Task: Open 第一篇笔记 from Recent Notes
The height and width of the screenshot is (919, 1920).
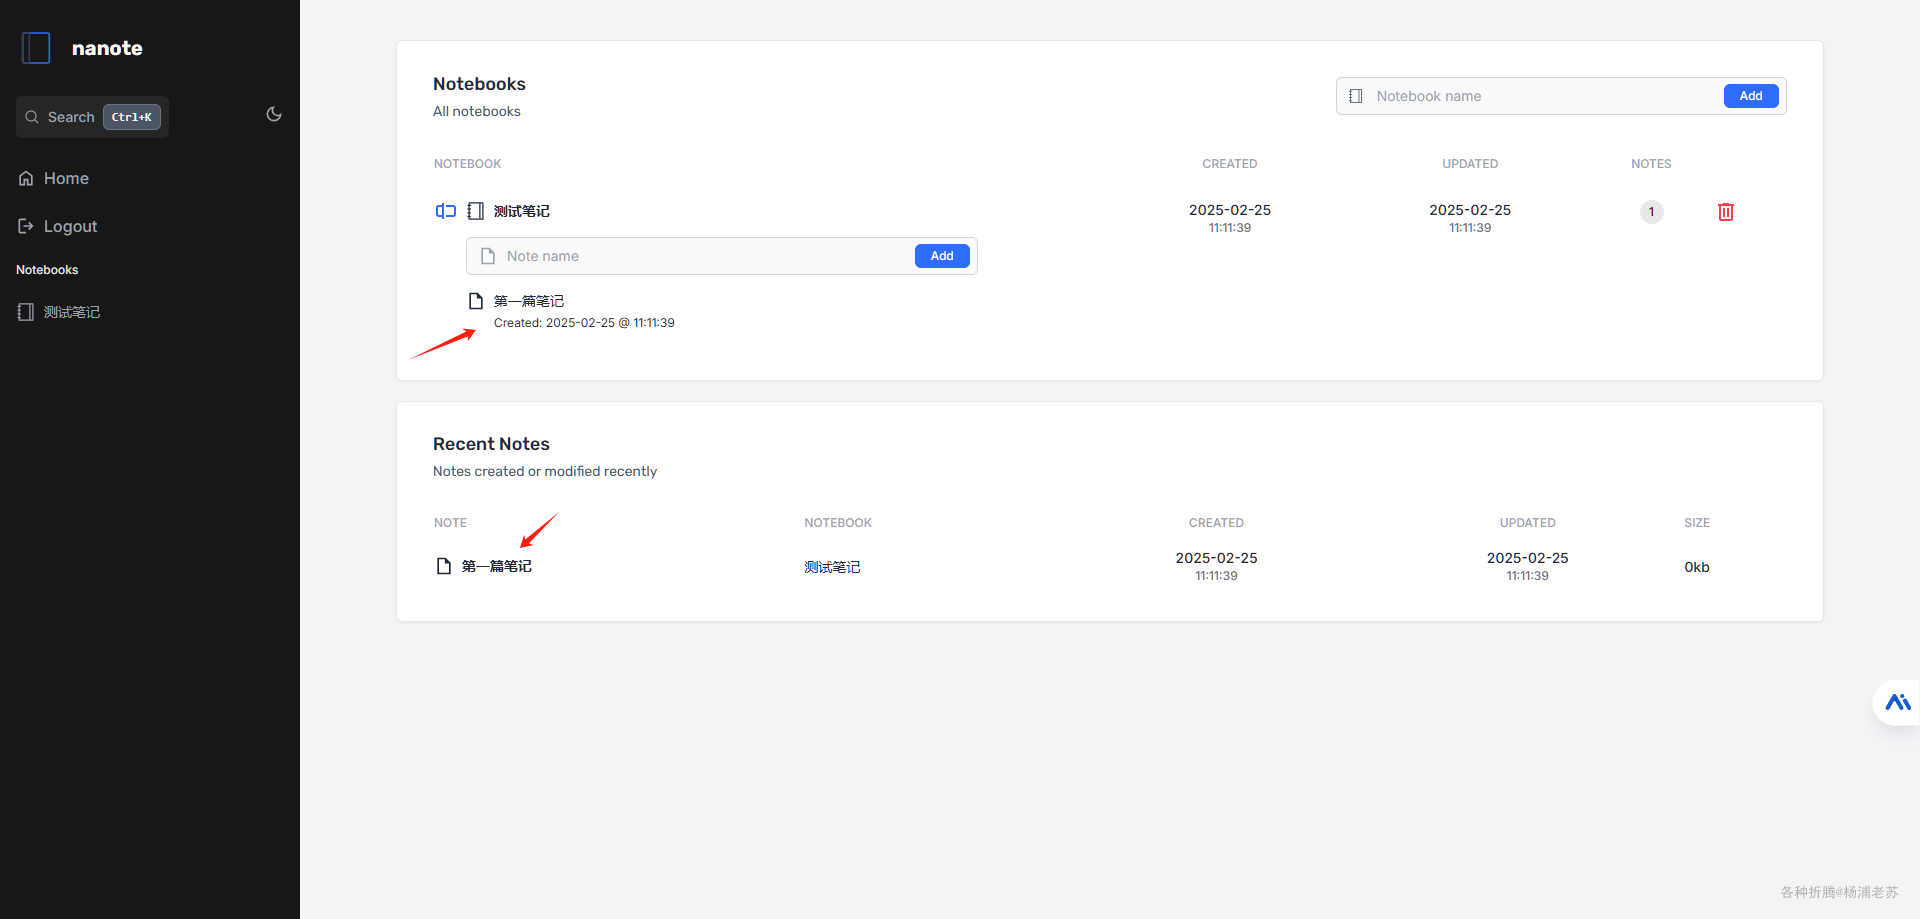Action: [497, 566]
